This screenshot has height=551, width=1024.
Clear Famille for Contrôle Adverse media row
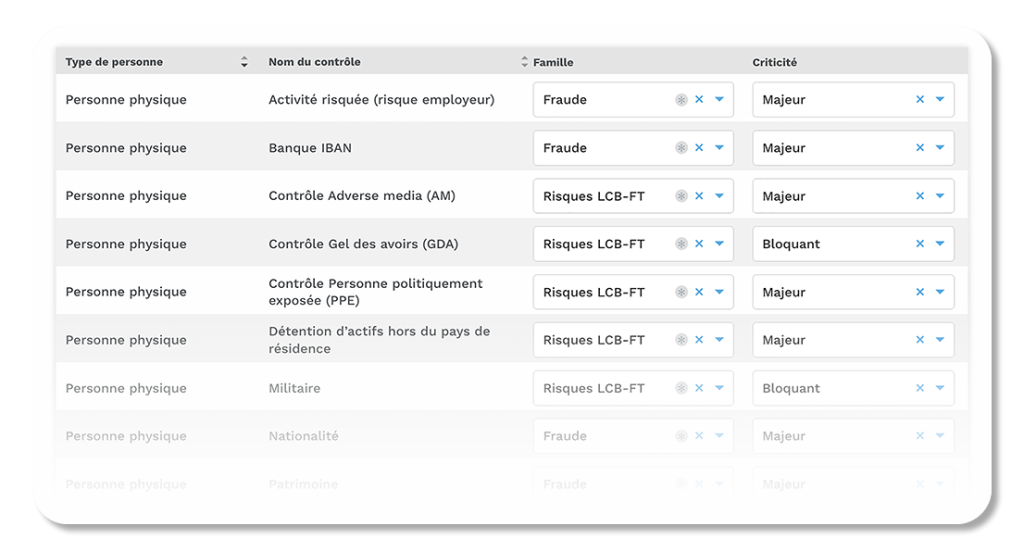[x=699, y=196]
